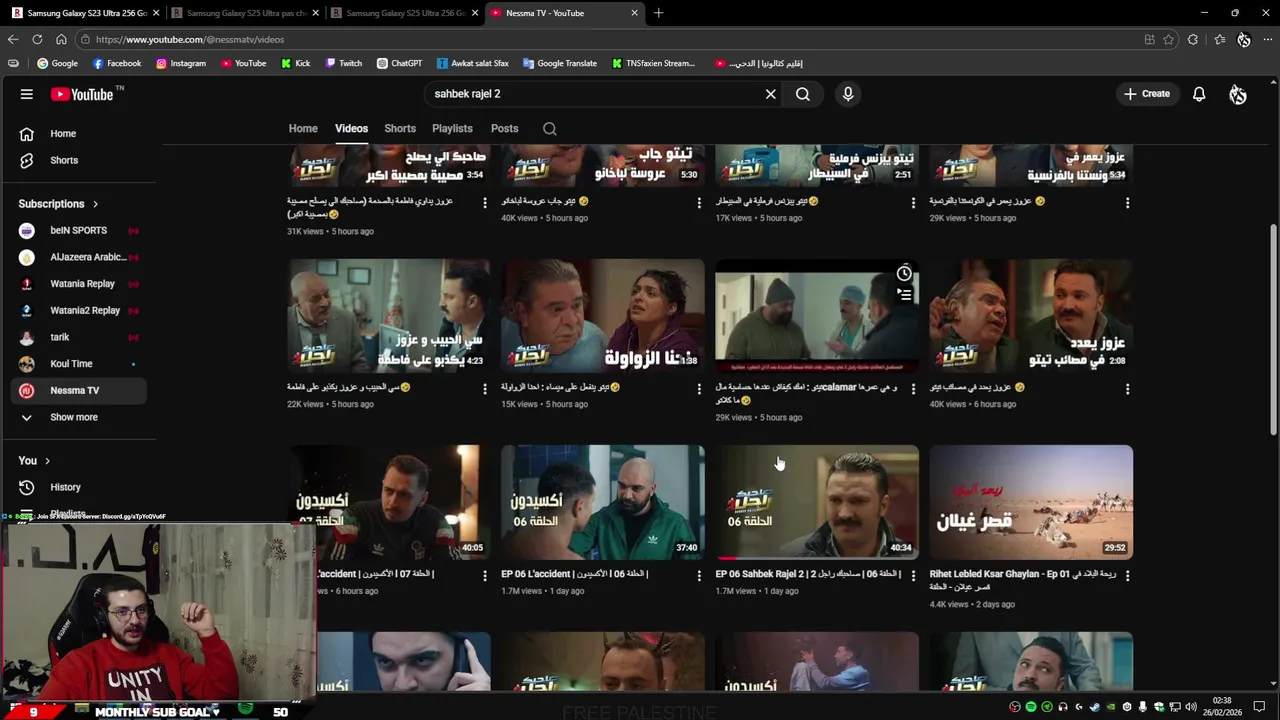Open the ChatGPT bookmark
The image size is (1280, 720).
pyautogui.click(x=399, y=63)
